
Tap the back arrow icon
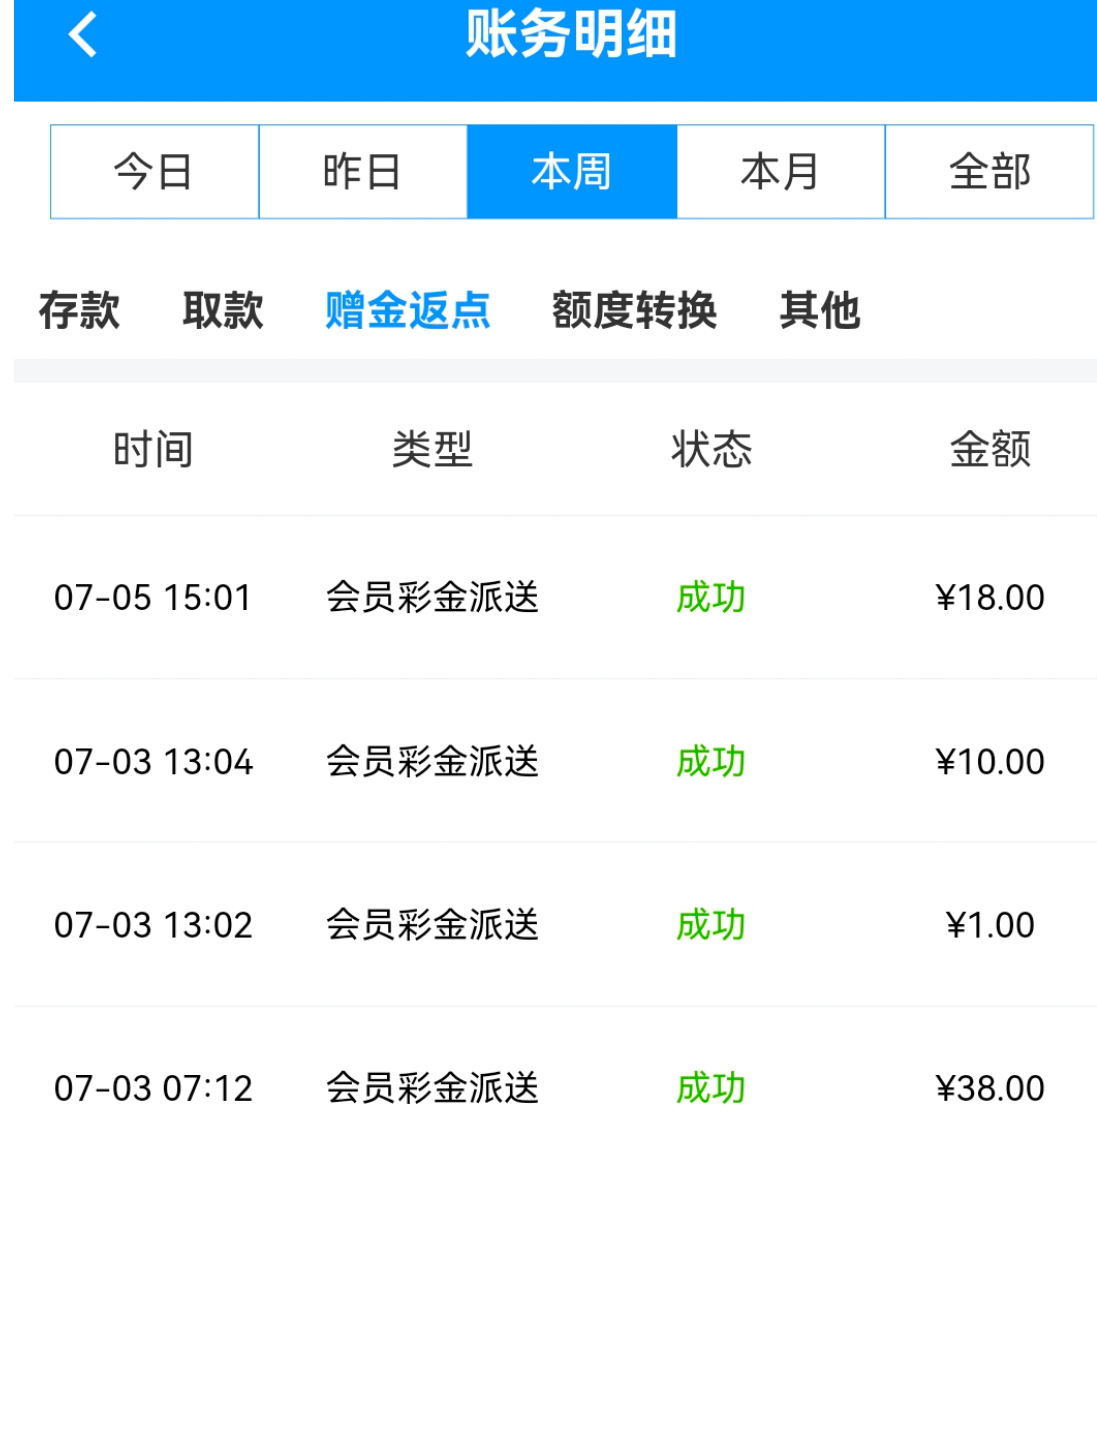pos(83,35)
